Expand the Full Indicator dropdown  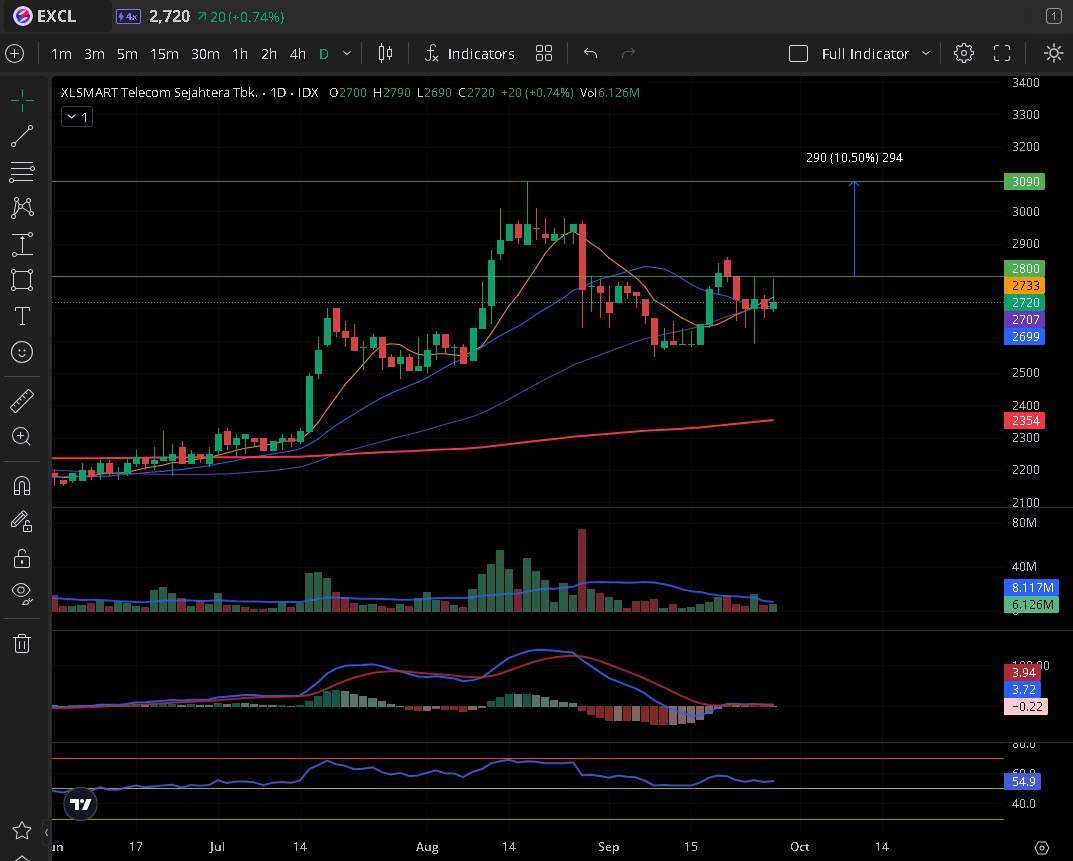pyautogui.click(x=926, y=53)
